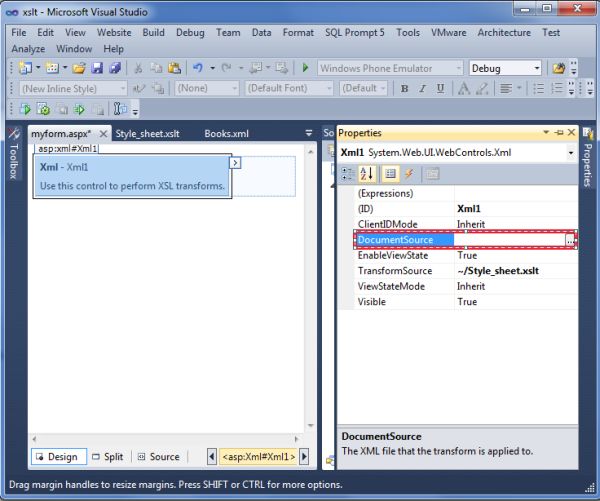Close the myform.aspx tab
This screenshot has height=501, width=600.
(x=103, y=134)
